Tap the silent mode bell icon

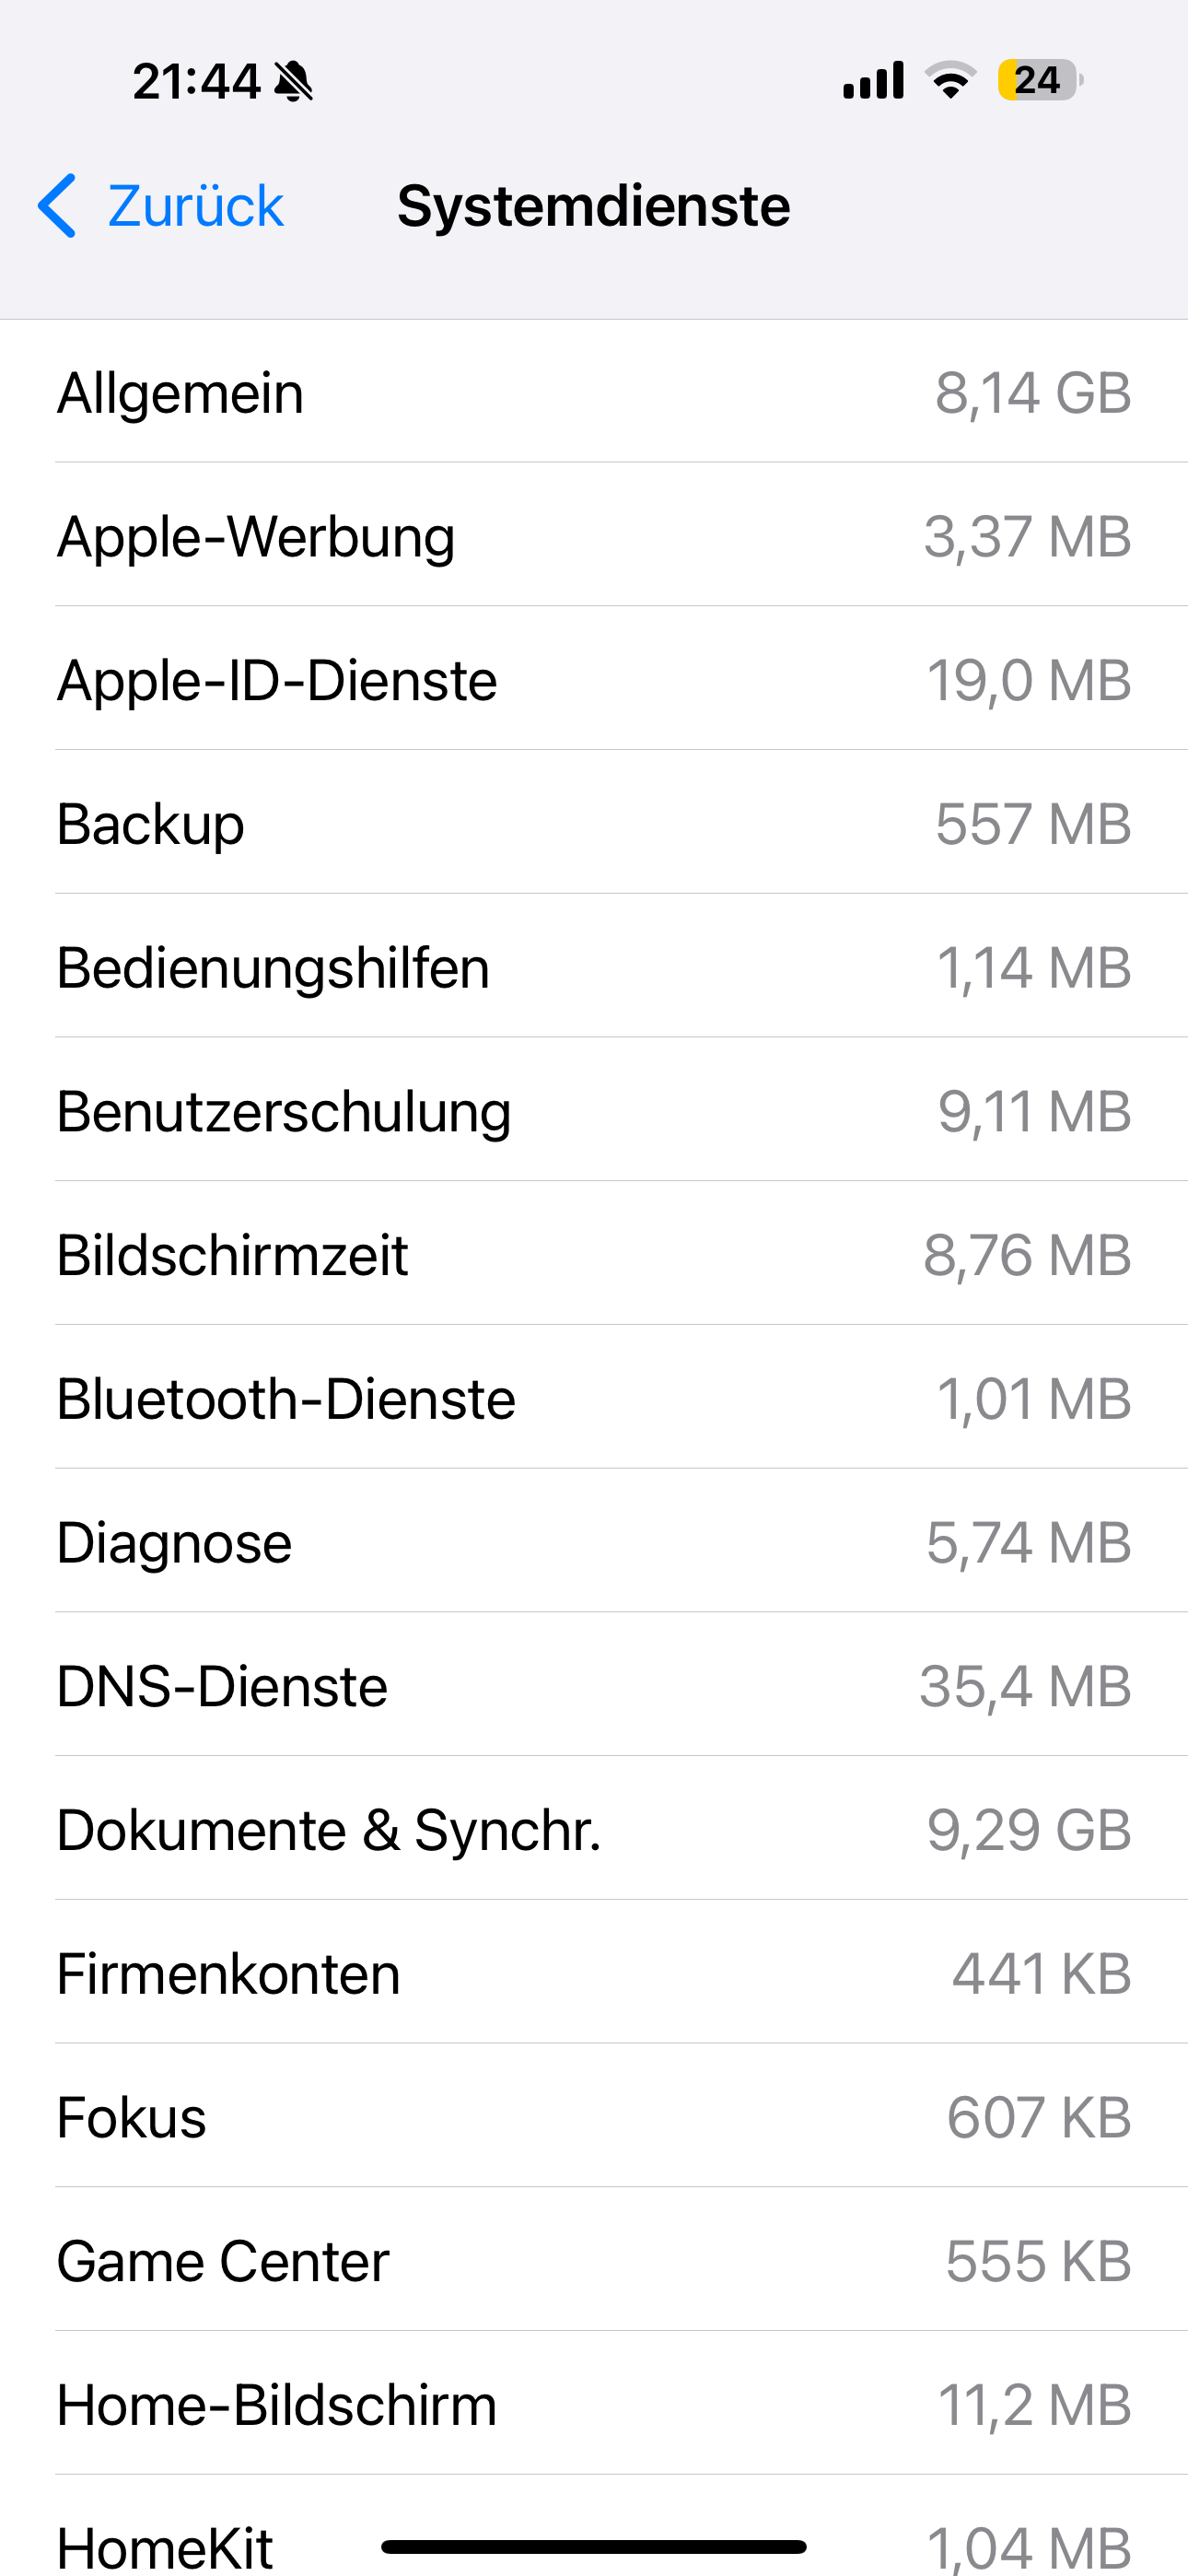coord(293,81)
